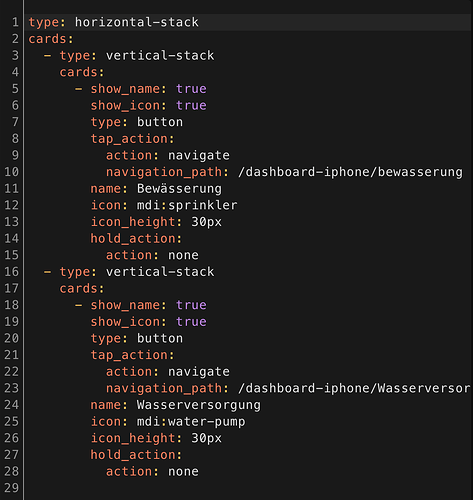This screenshot has height=500, width=473.
Task: Click icon_height key on line 13
Action: [133, 222]
